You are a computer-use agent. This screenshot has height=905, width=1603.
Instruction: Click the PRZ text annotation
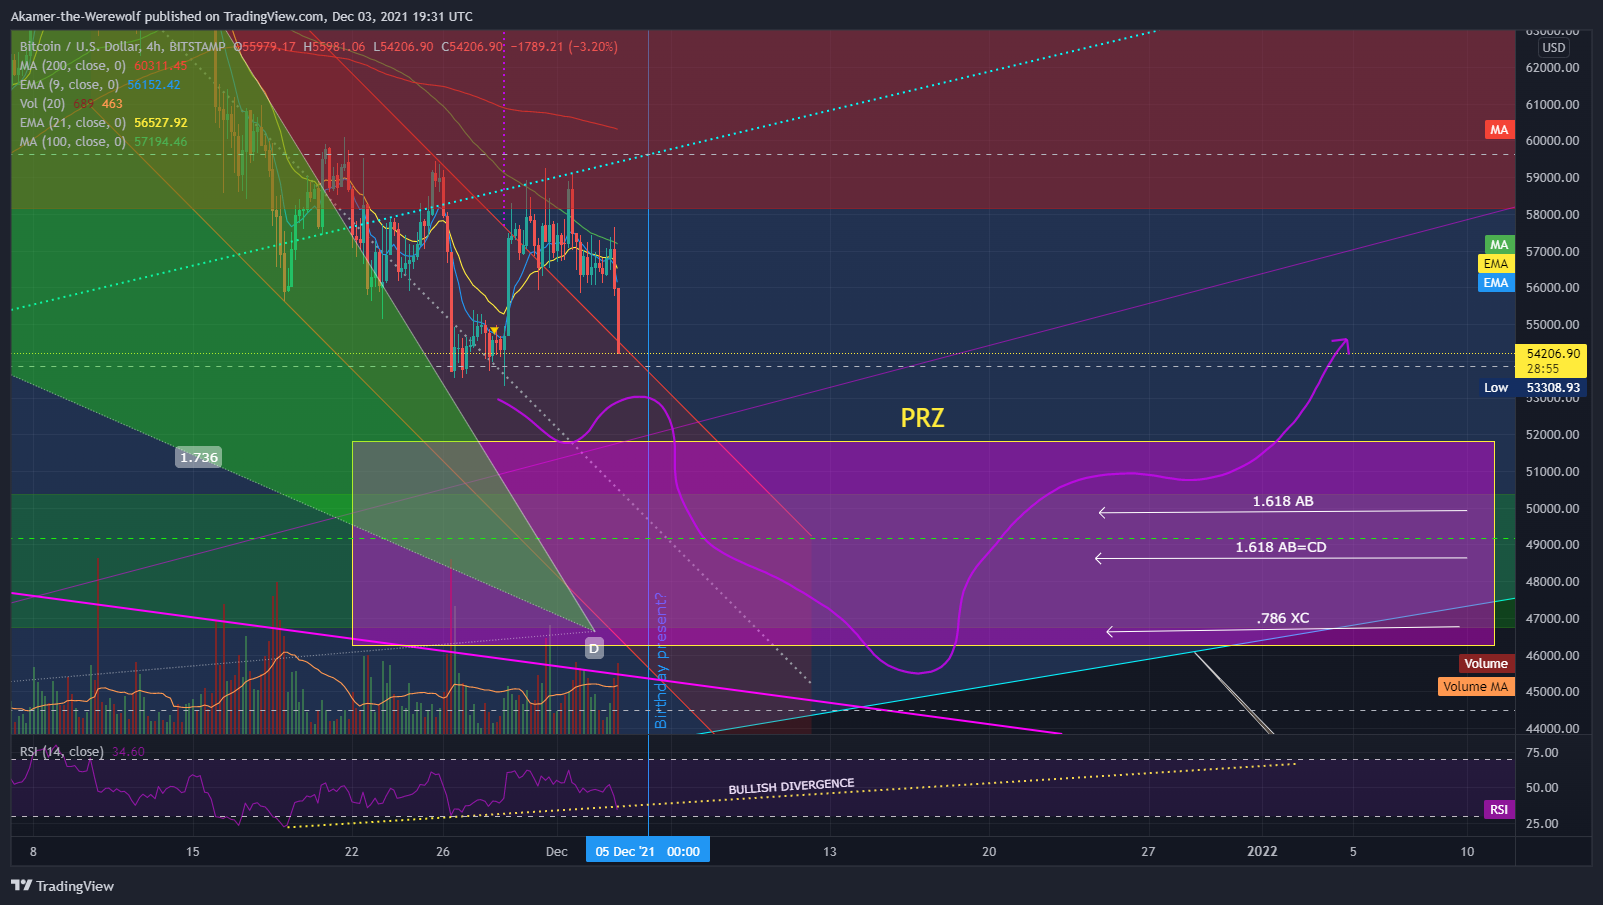[922, 418]
